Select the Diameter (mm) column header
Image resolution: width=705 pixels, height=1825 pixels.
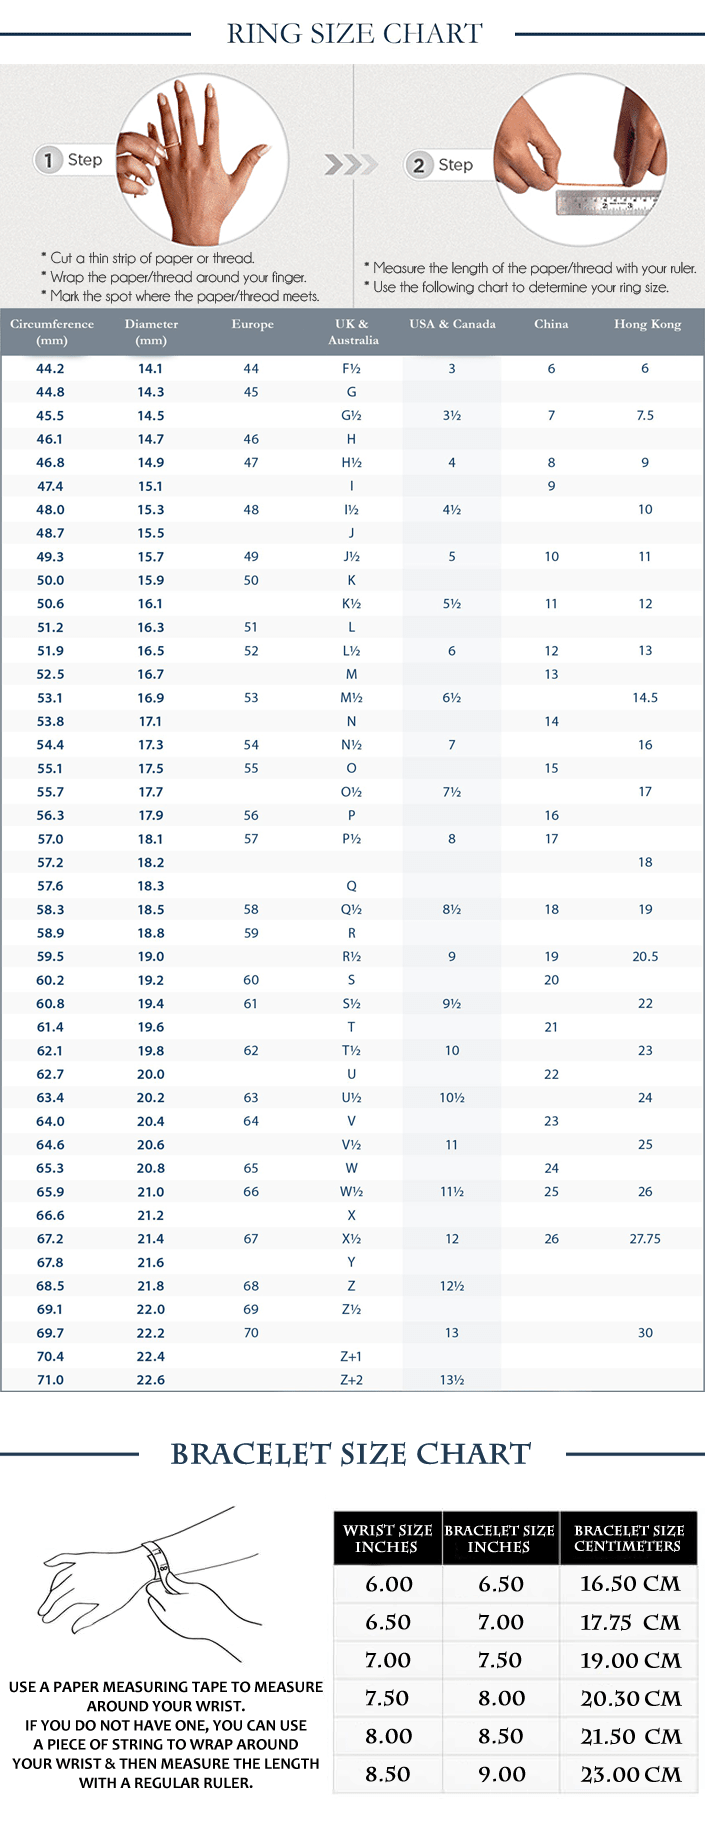click(151, 332)
